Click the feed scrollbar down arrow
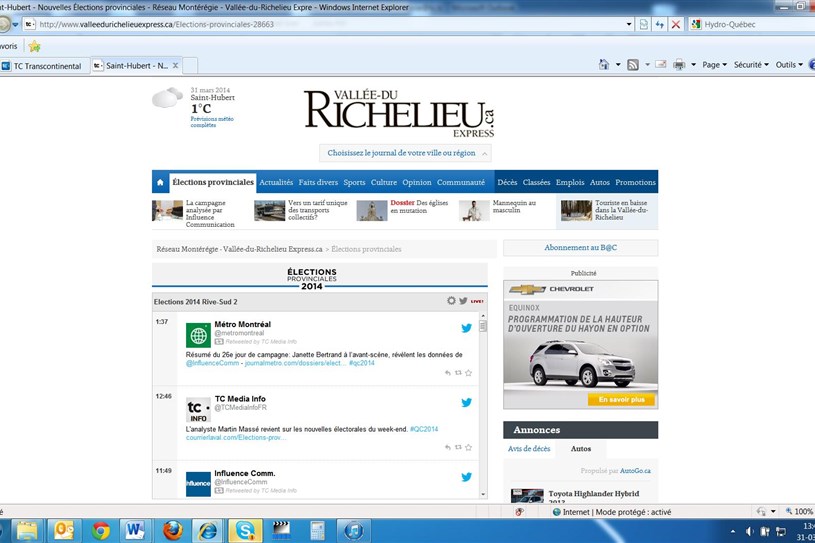Image resolution: width=815 pixels, height=543 pixels. click(483, 494)
